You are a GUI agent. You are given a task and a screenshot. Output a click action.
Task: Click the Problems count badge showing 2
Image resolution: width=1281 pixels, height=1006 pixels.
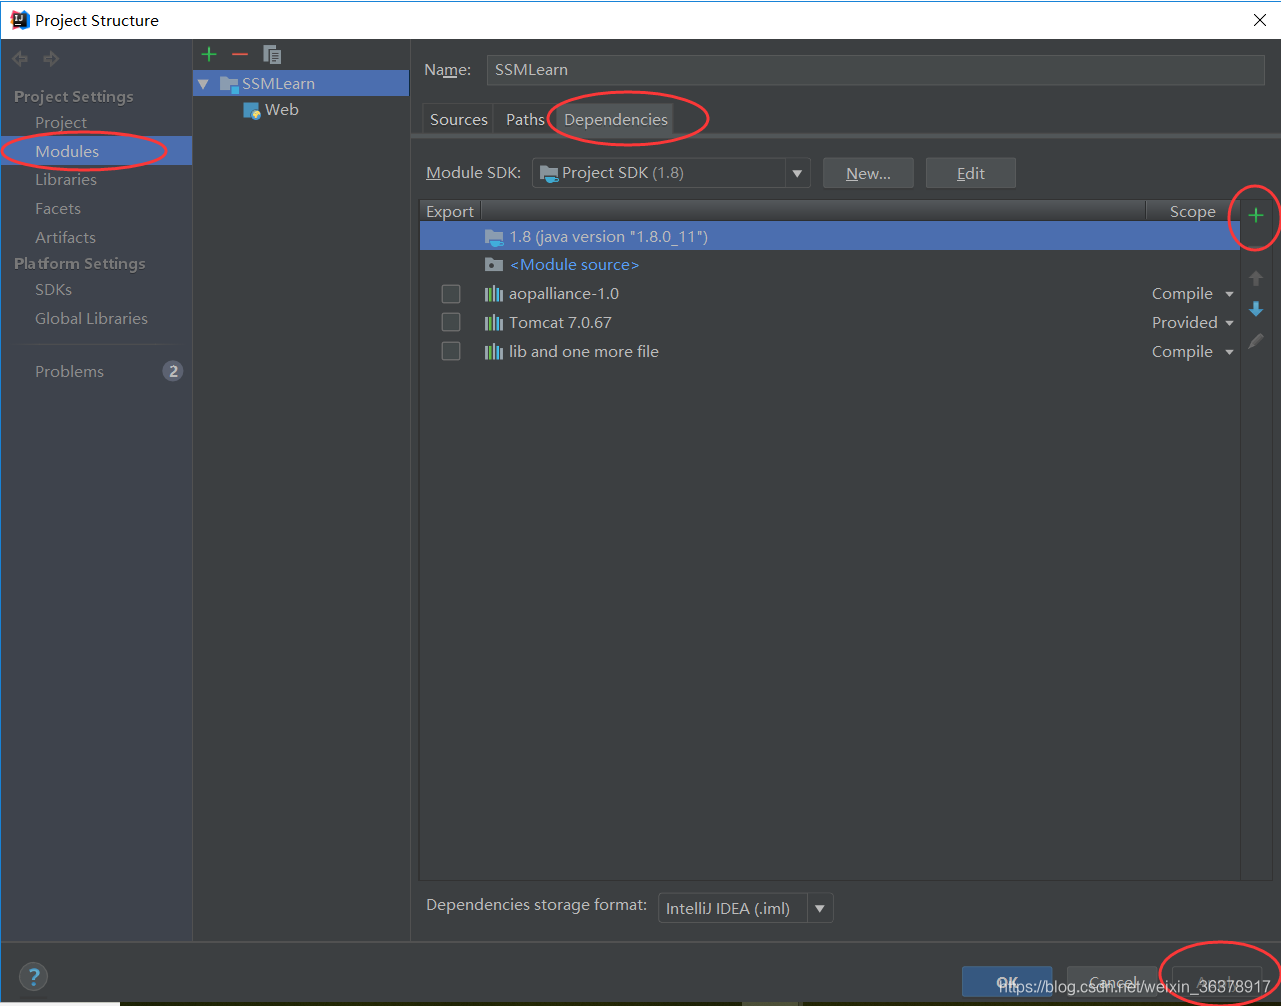(x=173, y=371)
